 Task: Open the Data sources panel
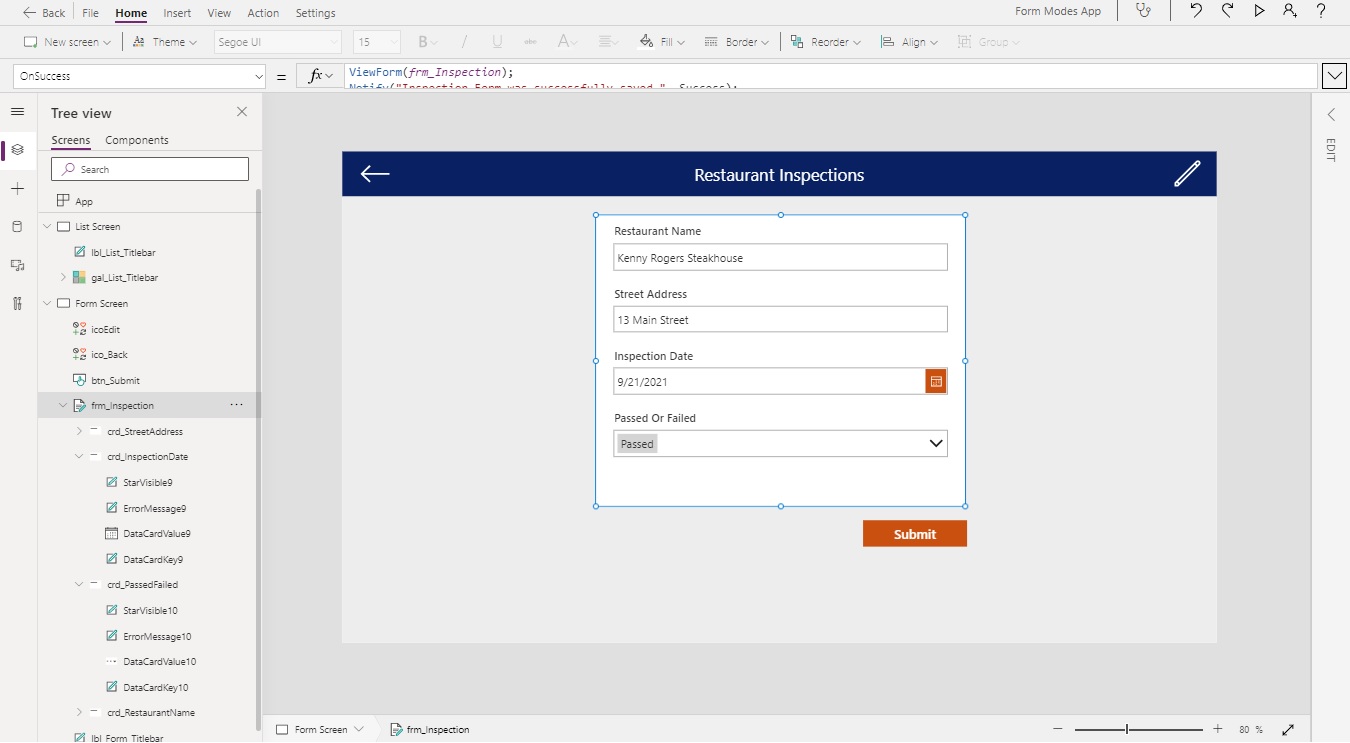17,226
